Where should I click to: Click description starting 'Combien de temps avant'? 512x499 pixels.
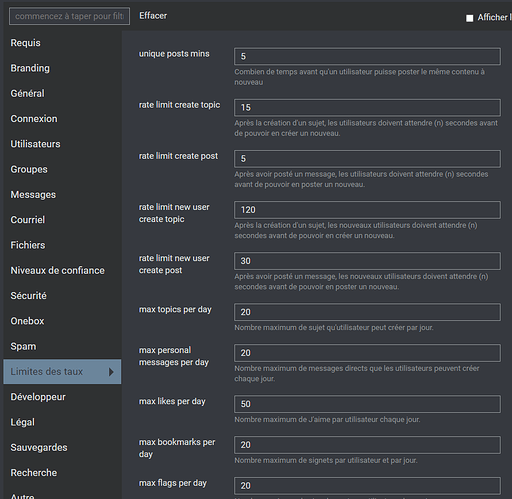359,77
